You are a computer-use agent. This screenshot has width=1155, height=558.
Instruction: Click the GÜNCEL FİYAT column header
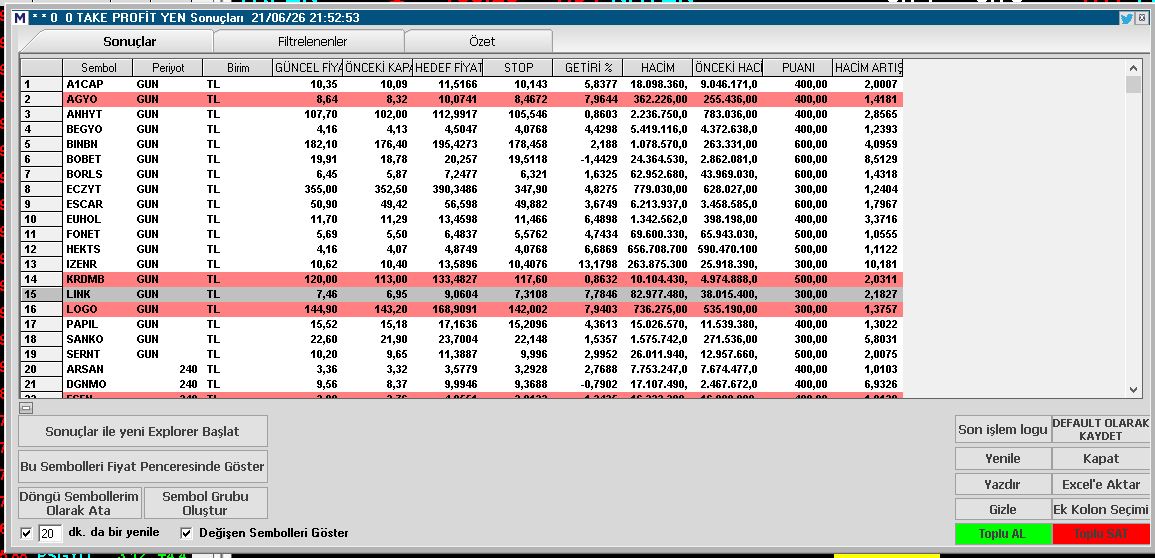308,68
